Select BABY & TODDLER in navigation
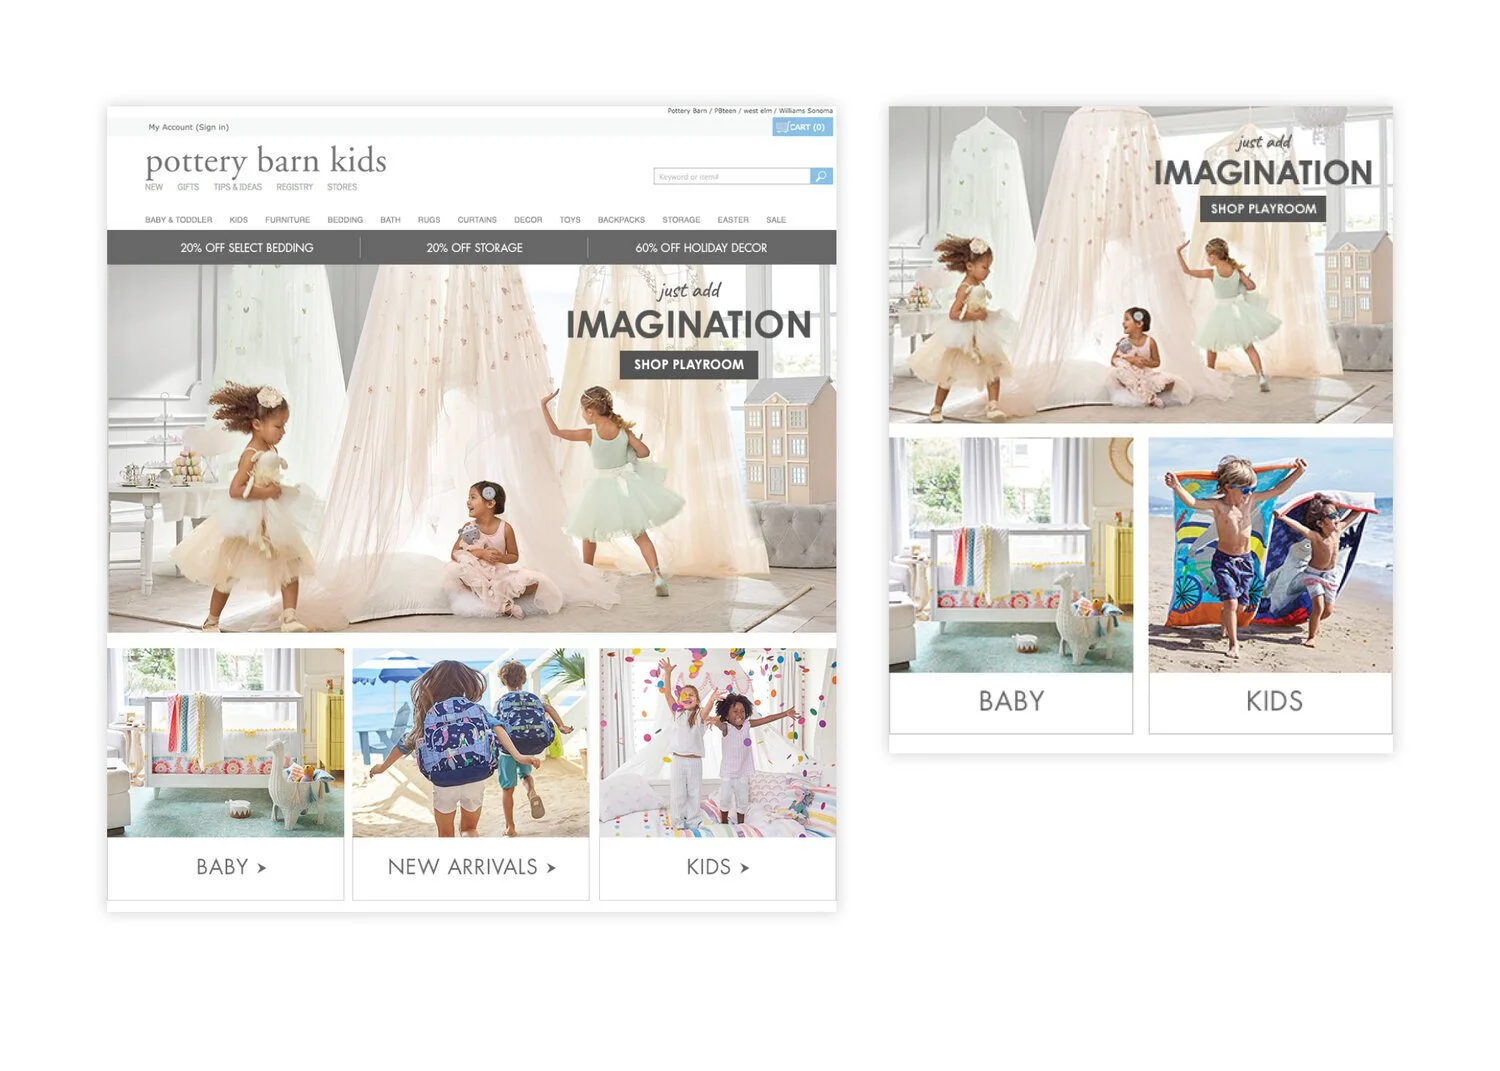The image size is (1500, 1071). click(179, 220)
